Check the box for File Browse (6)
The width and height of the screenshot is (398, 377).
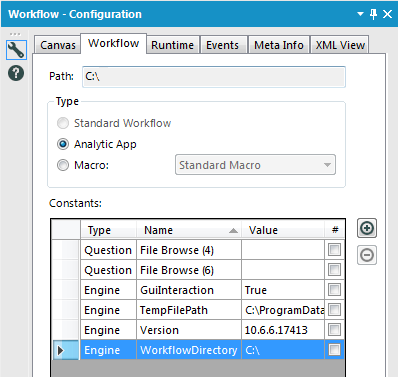point(334,270)
